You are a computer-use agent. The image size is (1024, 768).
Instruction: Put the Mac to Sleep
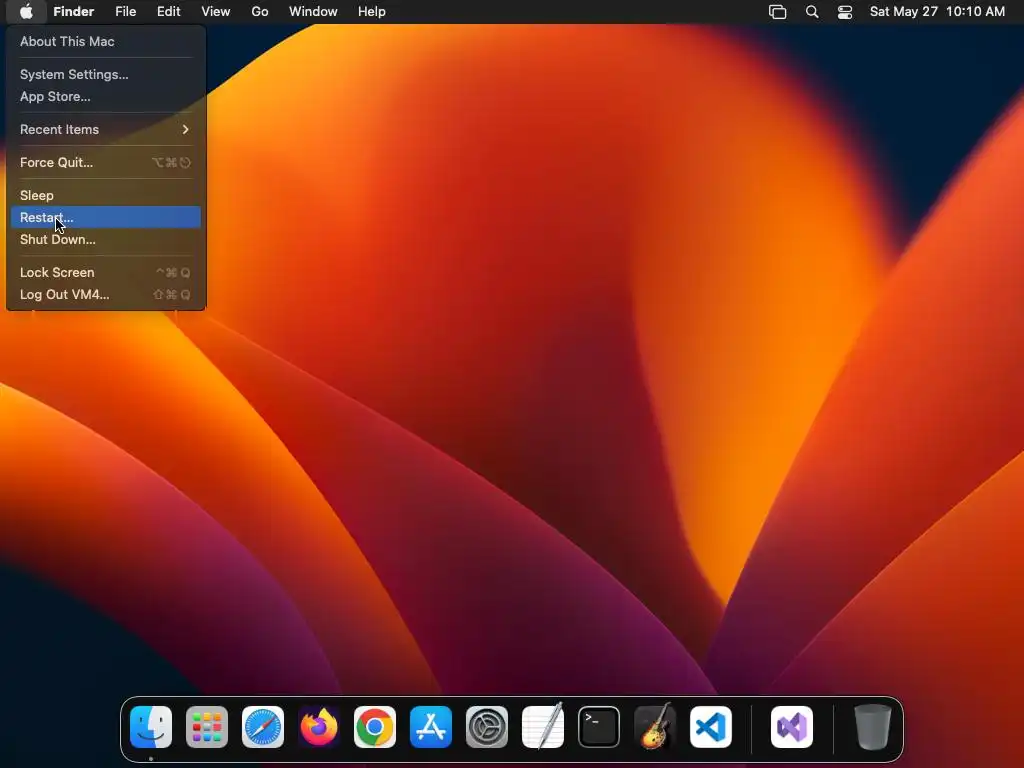pos(106,195)
